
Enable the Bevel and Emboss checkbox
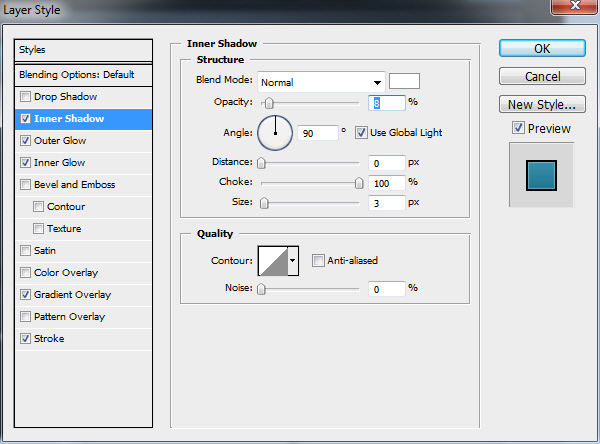coord(25,184)
